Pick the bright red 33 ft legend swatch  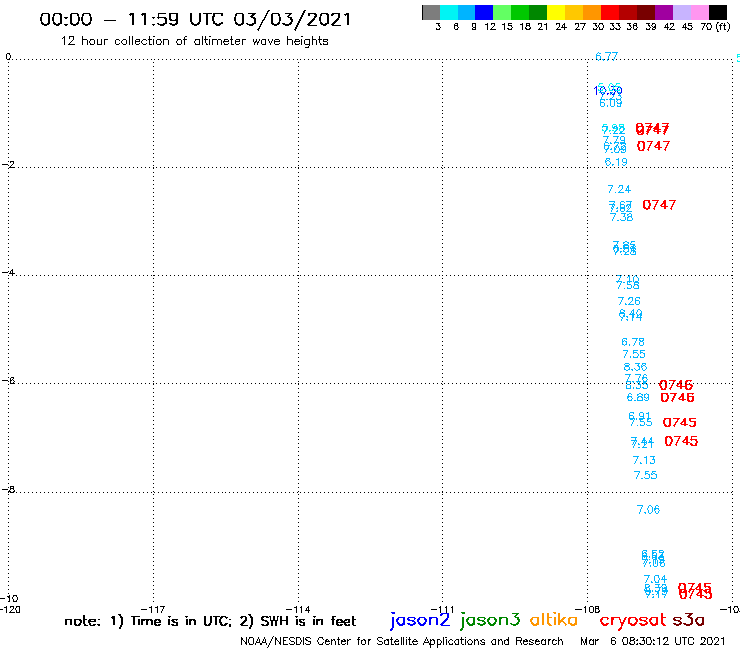[610, 12]
